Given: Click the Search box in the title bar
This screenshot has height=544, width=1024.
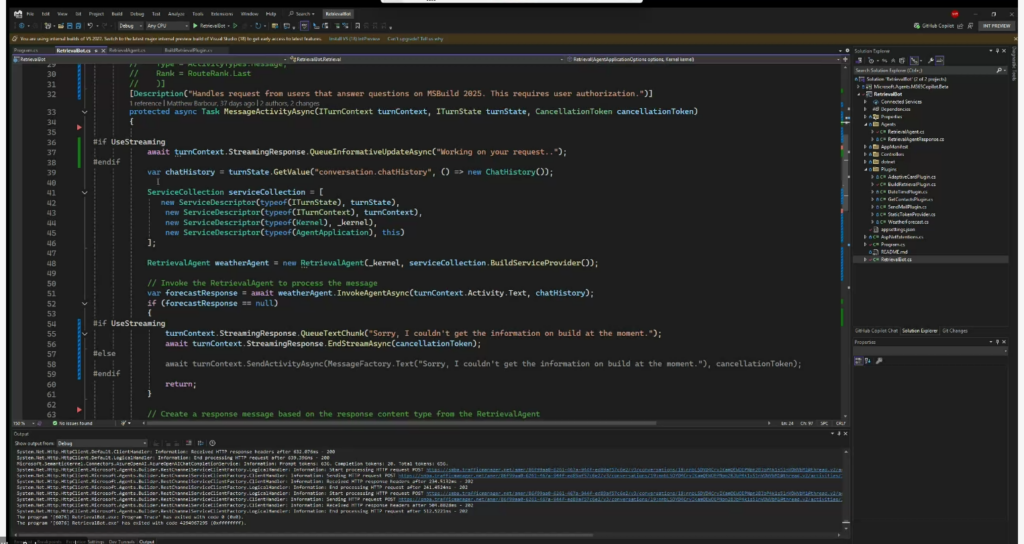Looking at the screenshot, I should [x=301, y=14].
